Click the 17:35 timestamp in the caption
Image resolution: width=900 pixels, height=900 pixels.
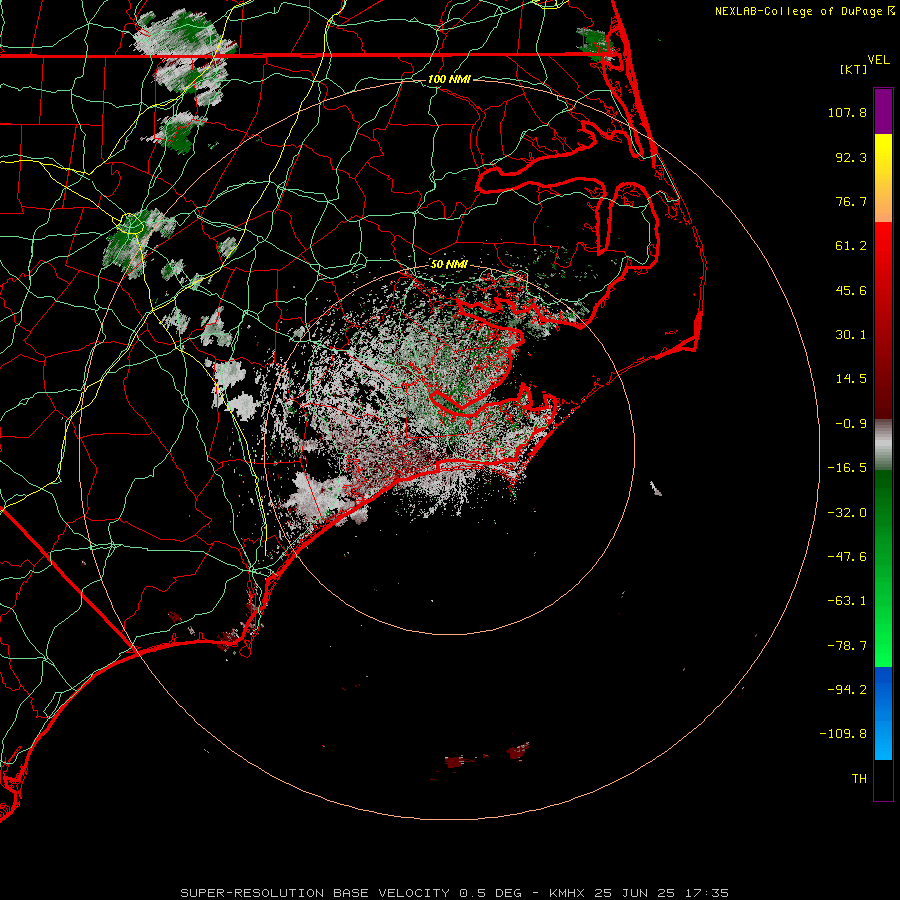(x=707, y=893)
